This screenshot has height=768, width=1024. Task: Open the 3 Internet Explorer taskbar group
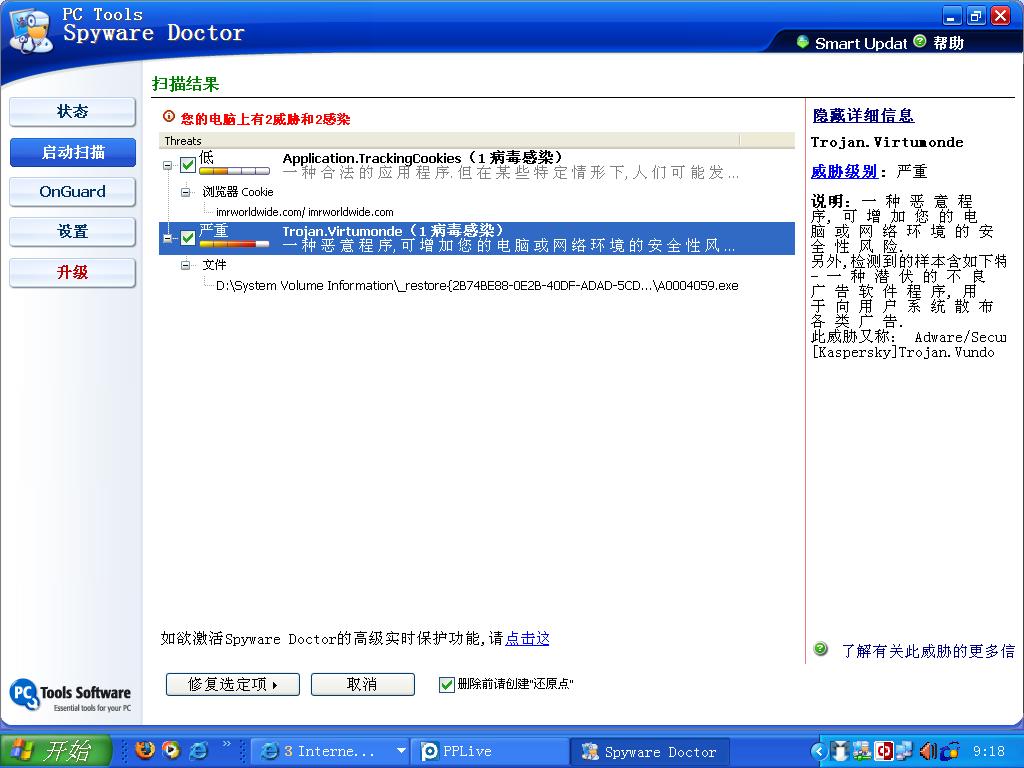[331, 752]
